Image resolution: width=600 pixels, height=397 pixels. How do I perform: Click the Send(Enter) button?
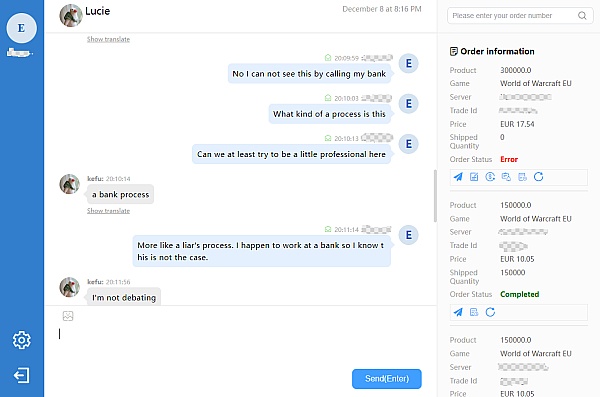pos(387,379)
